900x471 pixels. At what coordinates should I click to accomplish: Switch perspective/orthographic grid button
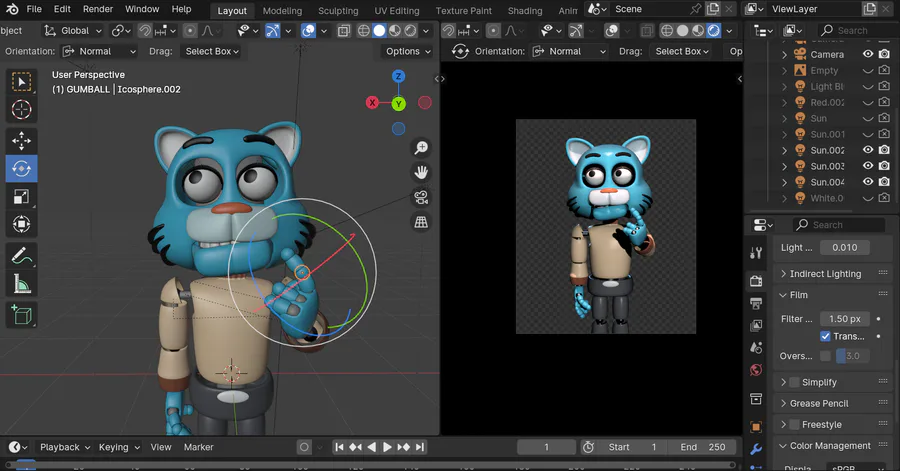click(421, 222)
